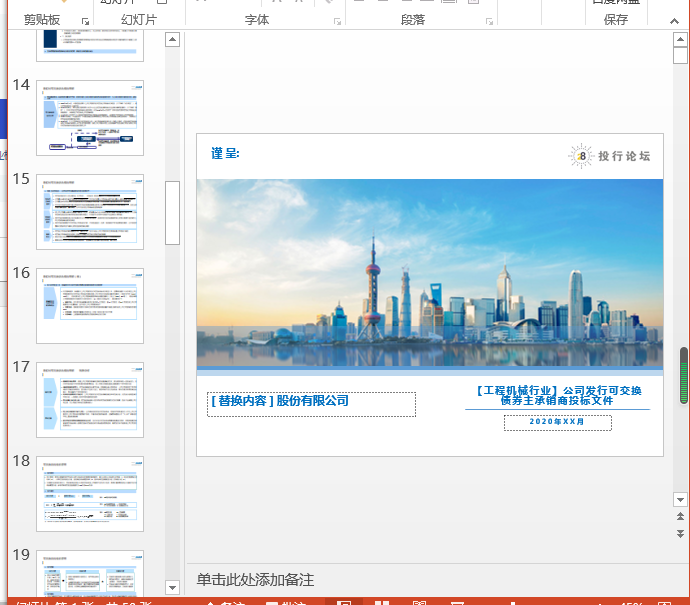Select slide 18 thumbnail

(x=90, y=494)
